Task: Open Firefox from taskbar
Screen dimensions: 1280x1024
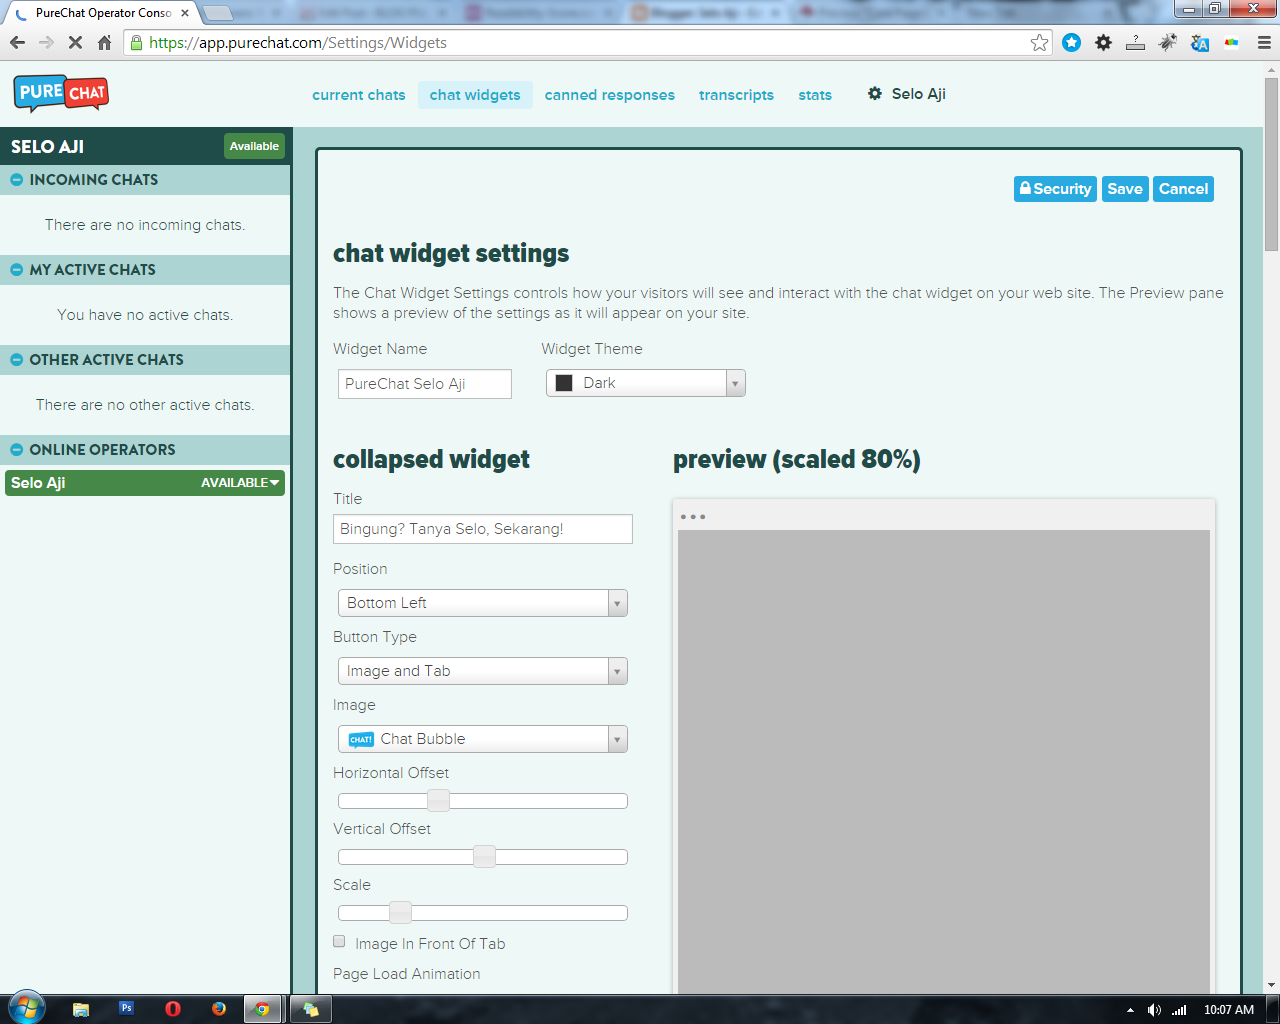Action: pos(219,1009)
